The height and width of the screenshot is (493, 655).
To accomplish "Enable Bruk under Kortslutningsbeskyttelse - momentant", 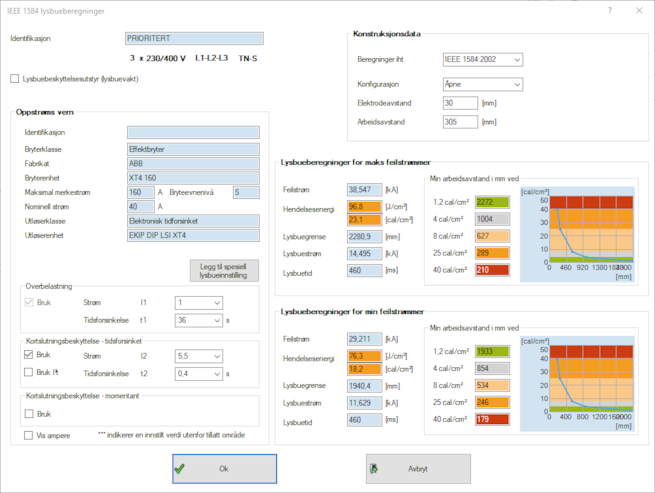I will [29, 413].
